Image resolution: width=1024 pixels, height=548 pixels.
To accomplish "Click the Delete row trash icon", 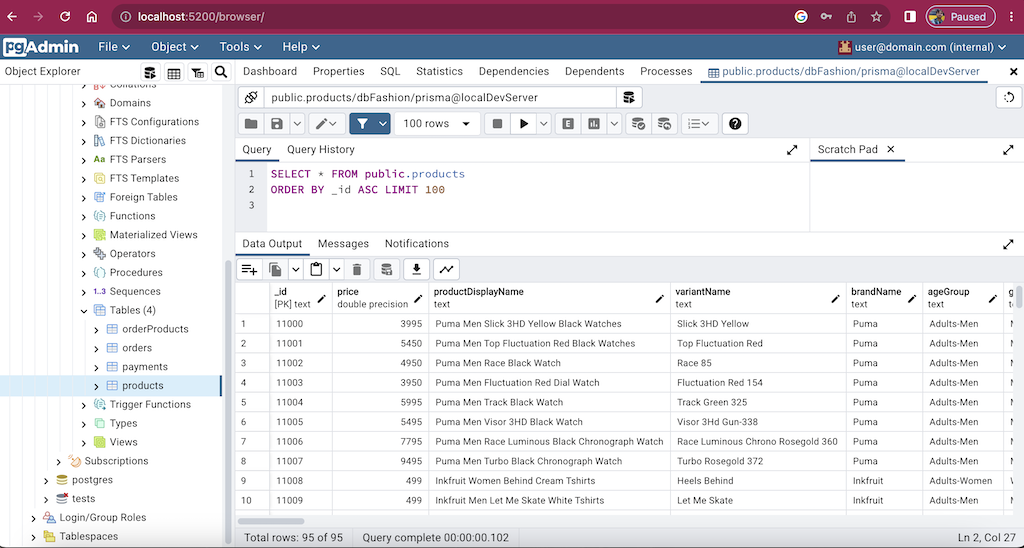I will point(357,269).
